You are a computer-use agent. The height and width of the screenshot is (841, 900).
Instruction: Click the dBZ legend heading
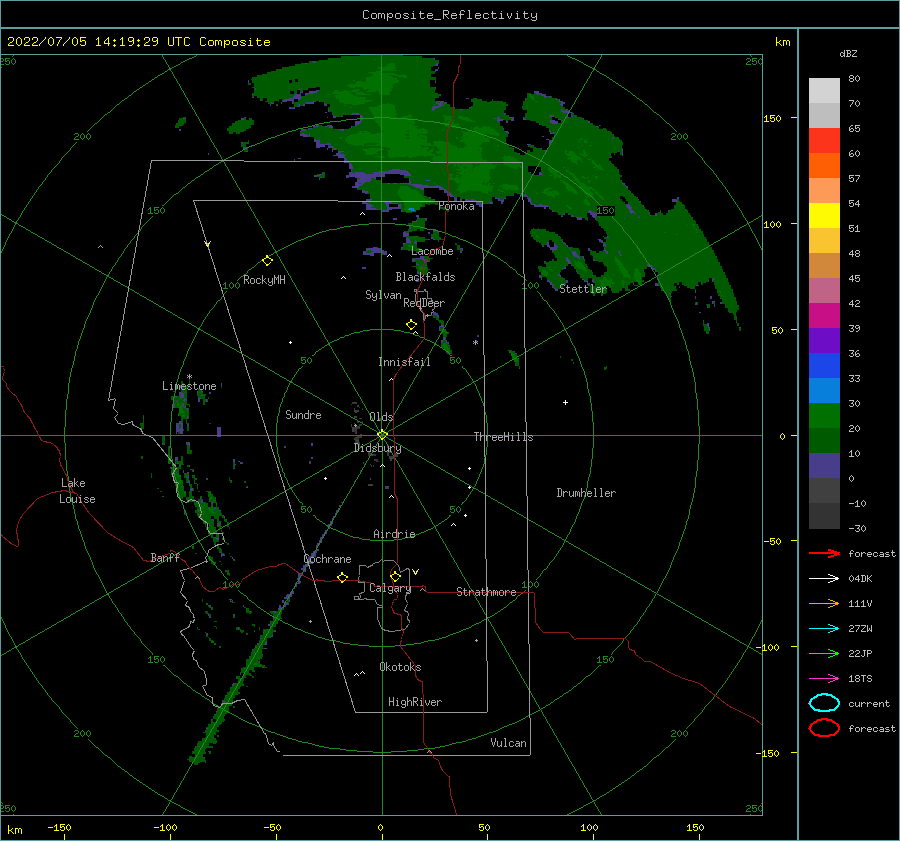coord(848,54)
